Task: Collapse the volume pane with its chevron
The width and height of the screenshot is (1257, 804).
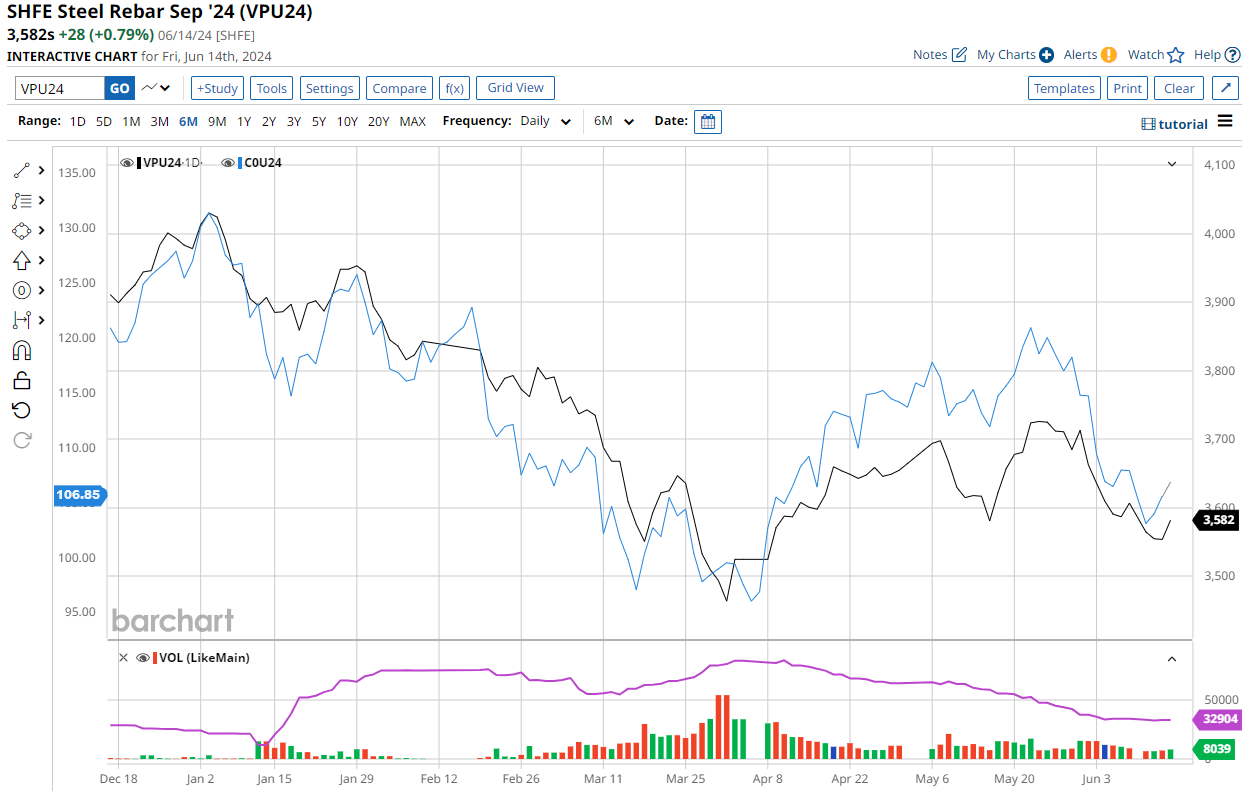Action: tap(1172, 658)
